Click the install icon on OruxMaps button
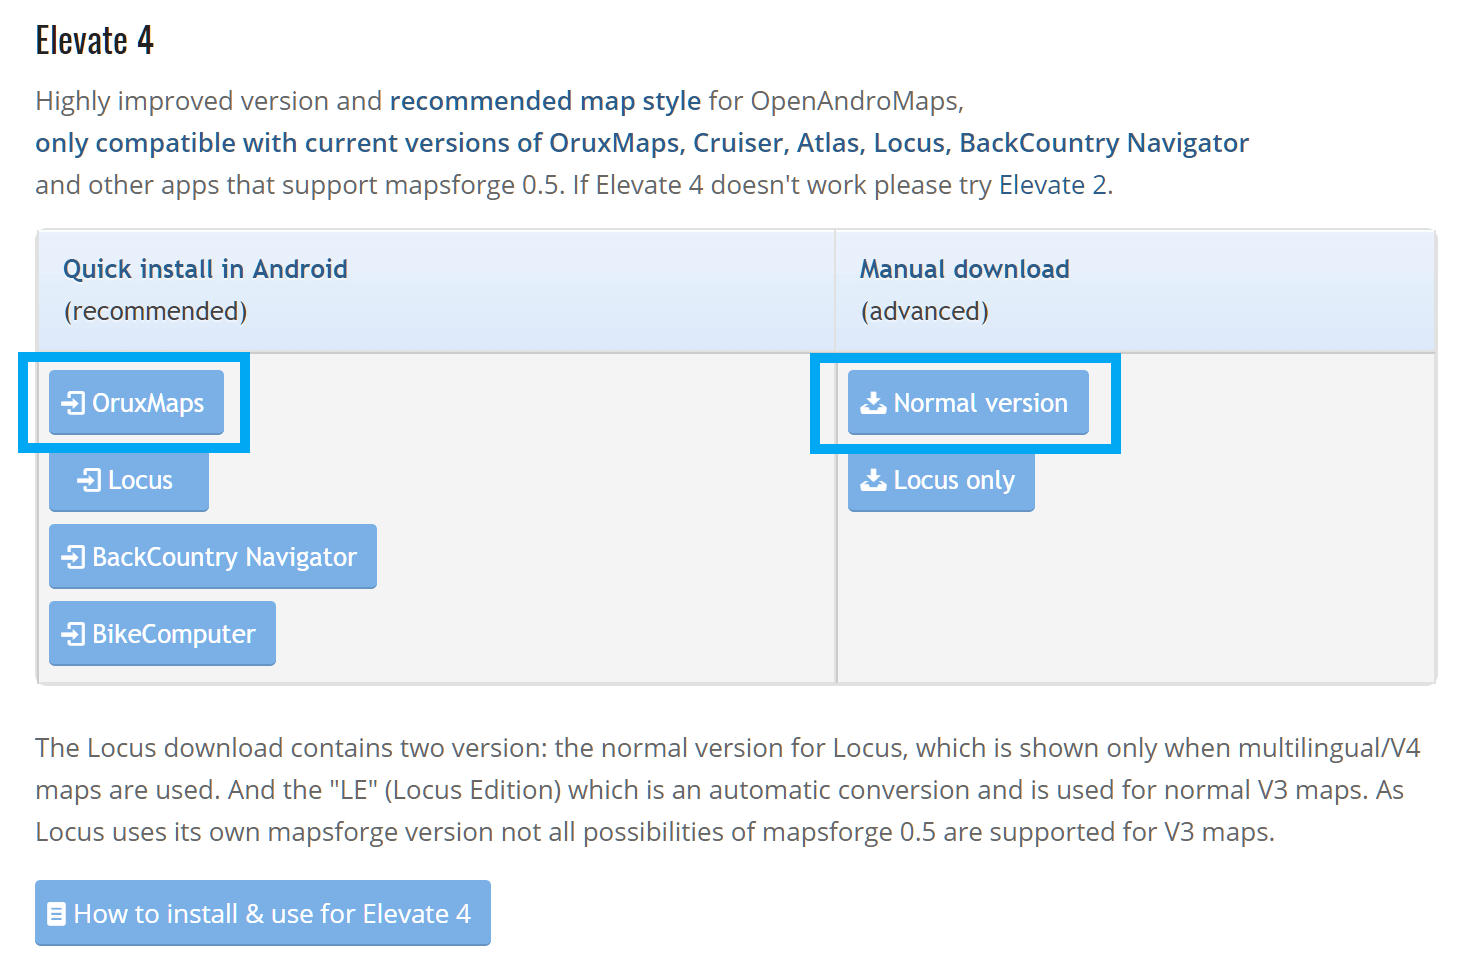This screenshot has height=971, width=1483. point(73,403)
